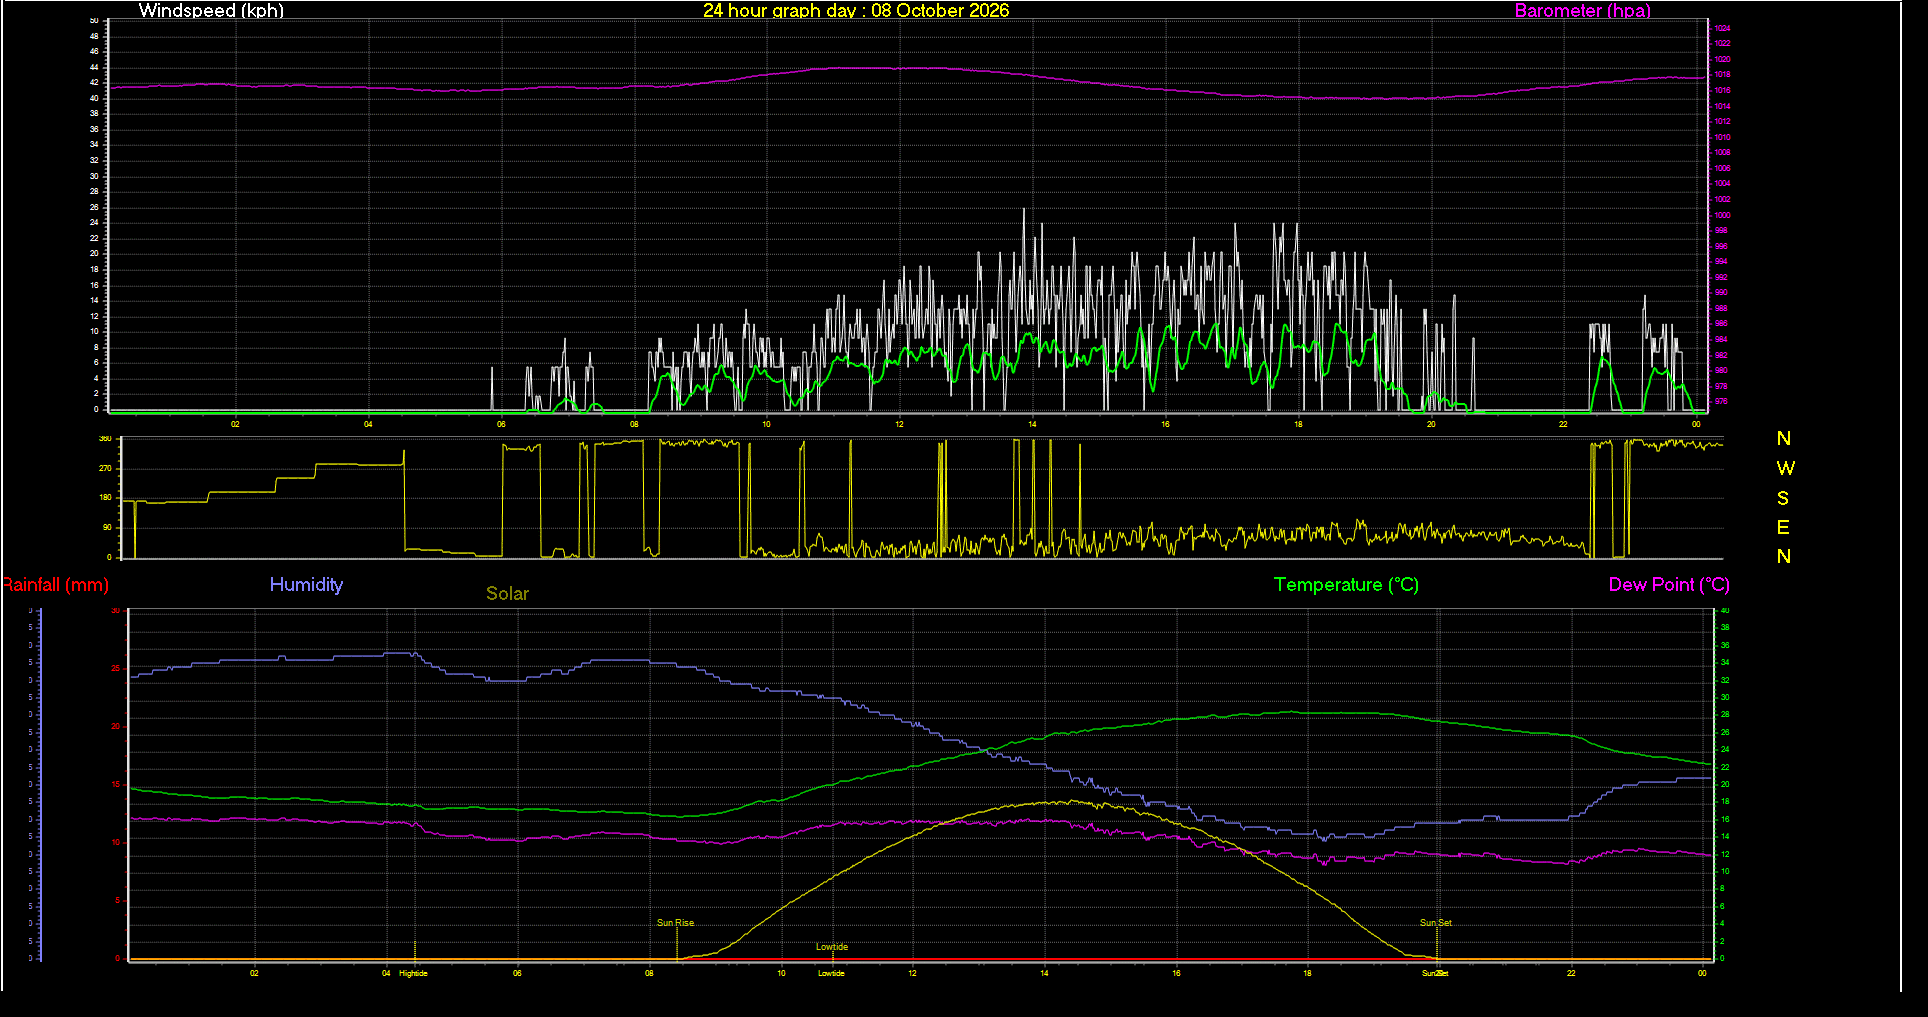Click the '90' wind direction axis value
1928x1017 pixels.
[x=107, y=527]
